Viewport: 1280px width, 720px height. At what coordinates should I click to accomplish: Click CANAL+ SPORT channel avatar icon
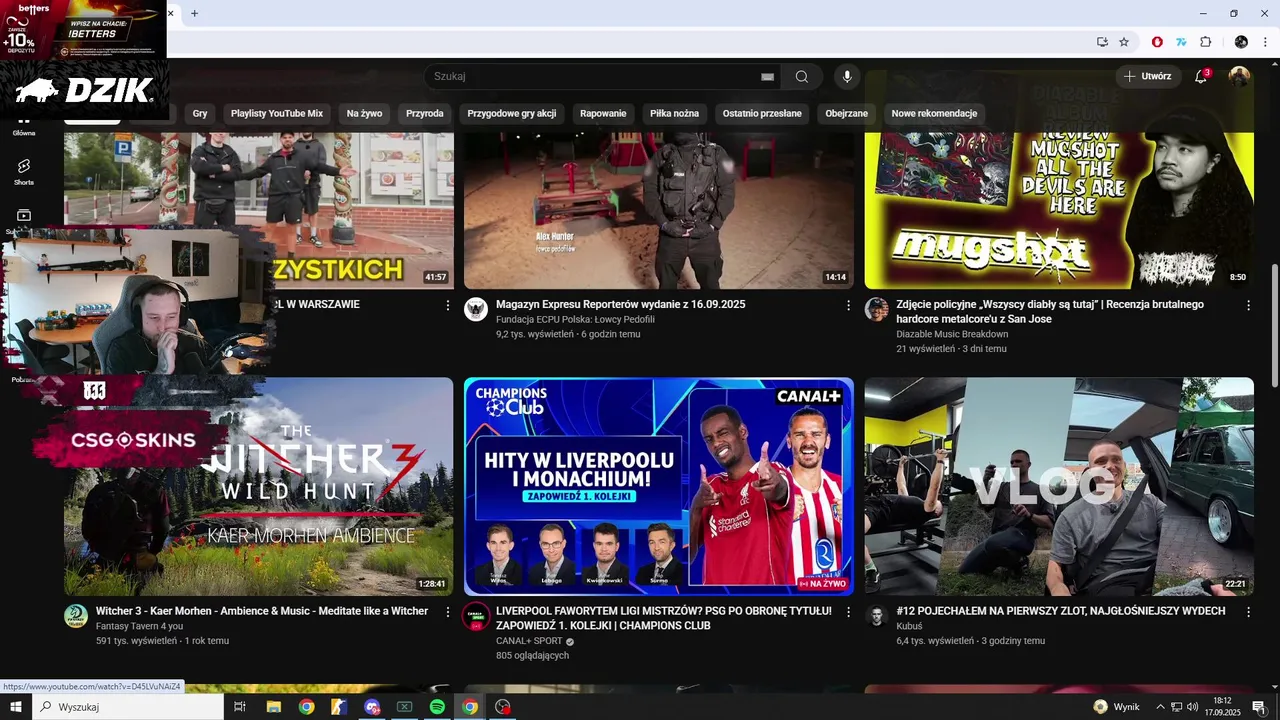(476, 616)
